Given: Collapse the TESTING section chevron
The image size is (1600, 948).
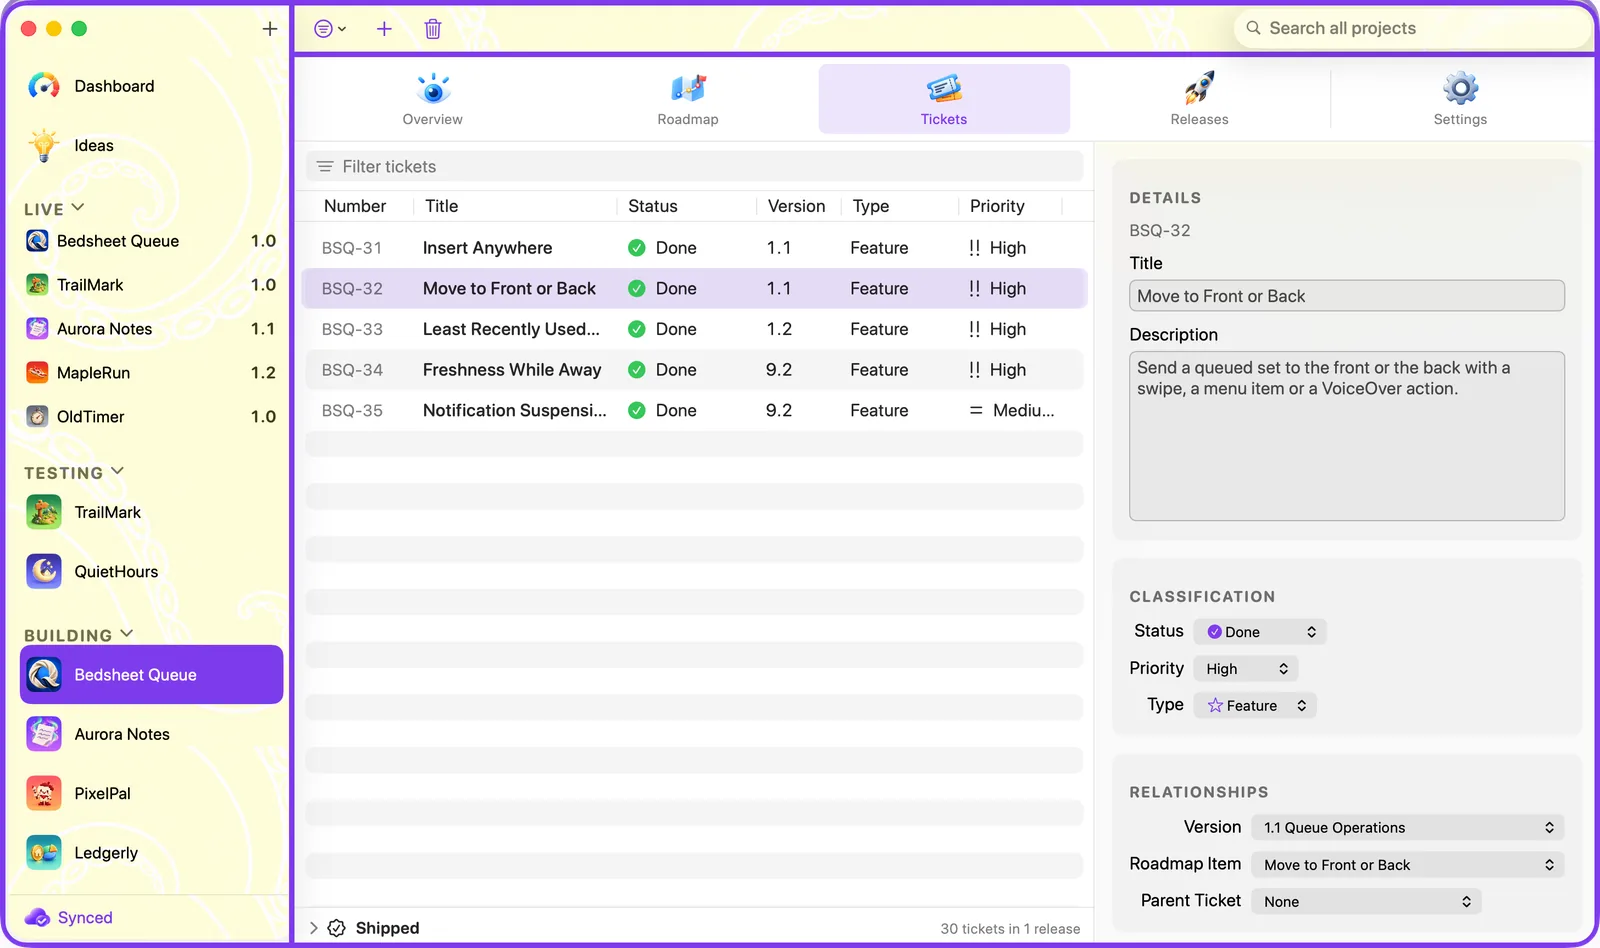Looking at the screenshot, I should 117,471.
